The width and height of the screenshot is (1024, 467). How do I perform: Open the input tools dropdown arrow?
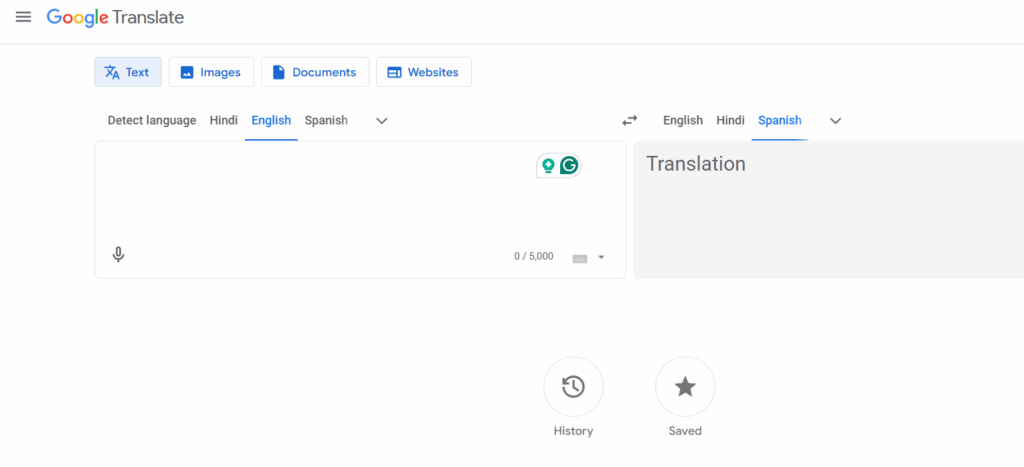601,258
